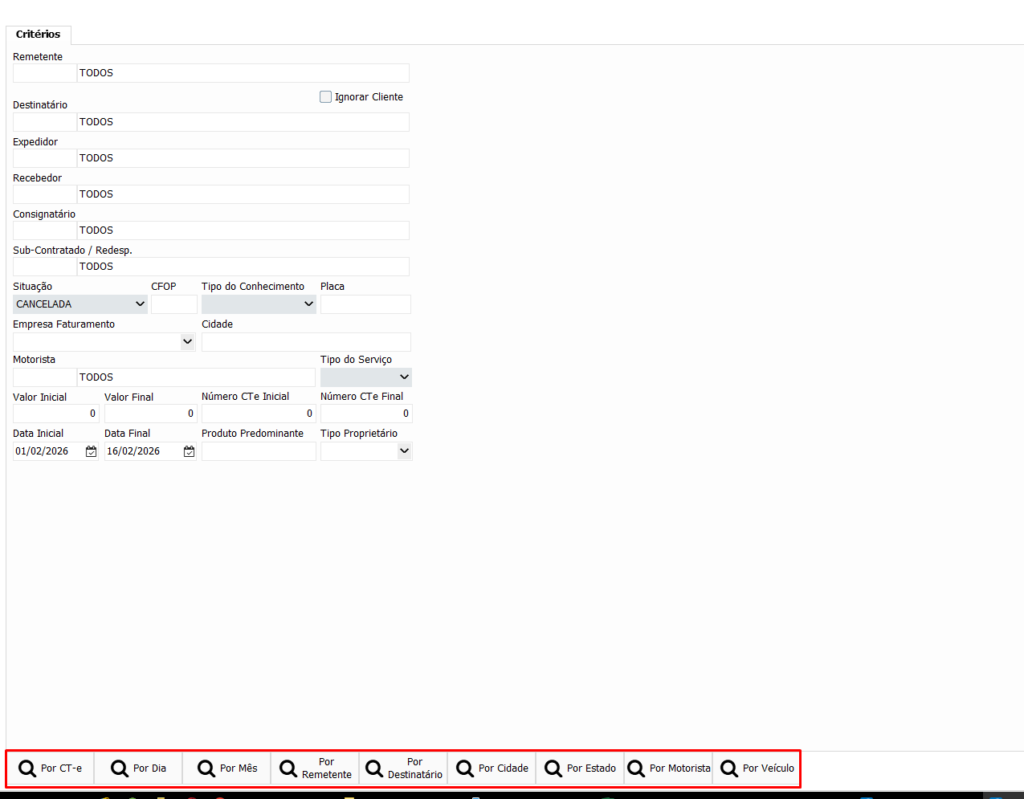Image resolution: width=1024 pixels, height=799 pixels.
Task: Click magnifier icon for Por Remetente
Action: point(288,769)
